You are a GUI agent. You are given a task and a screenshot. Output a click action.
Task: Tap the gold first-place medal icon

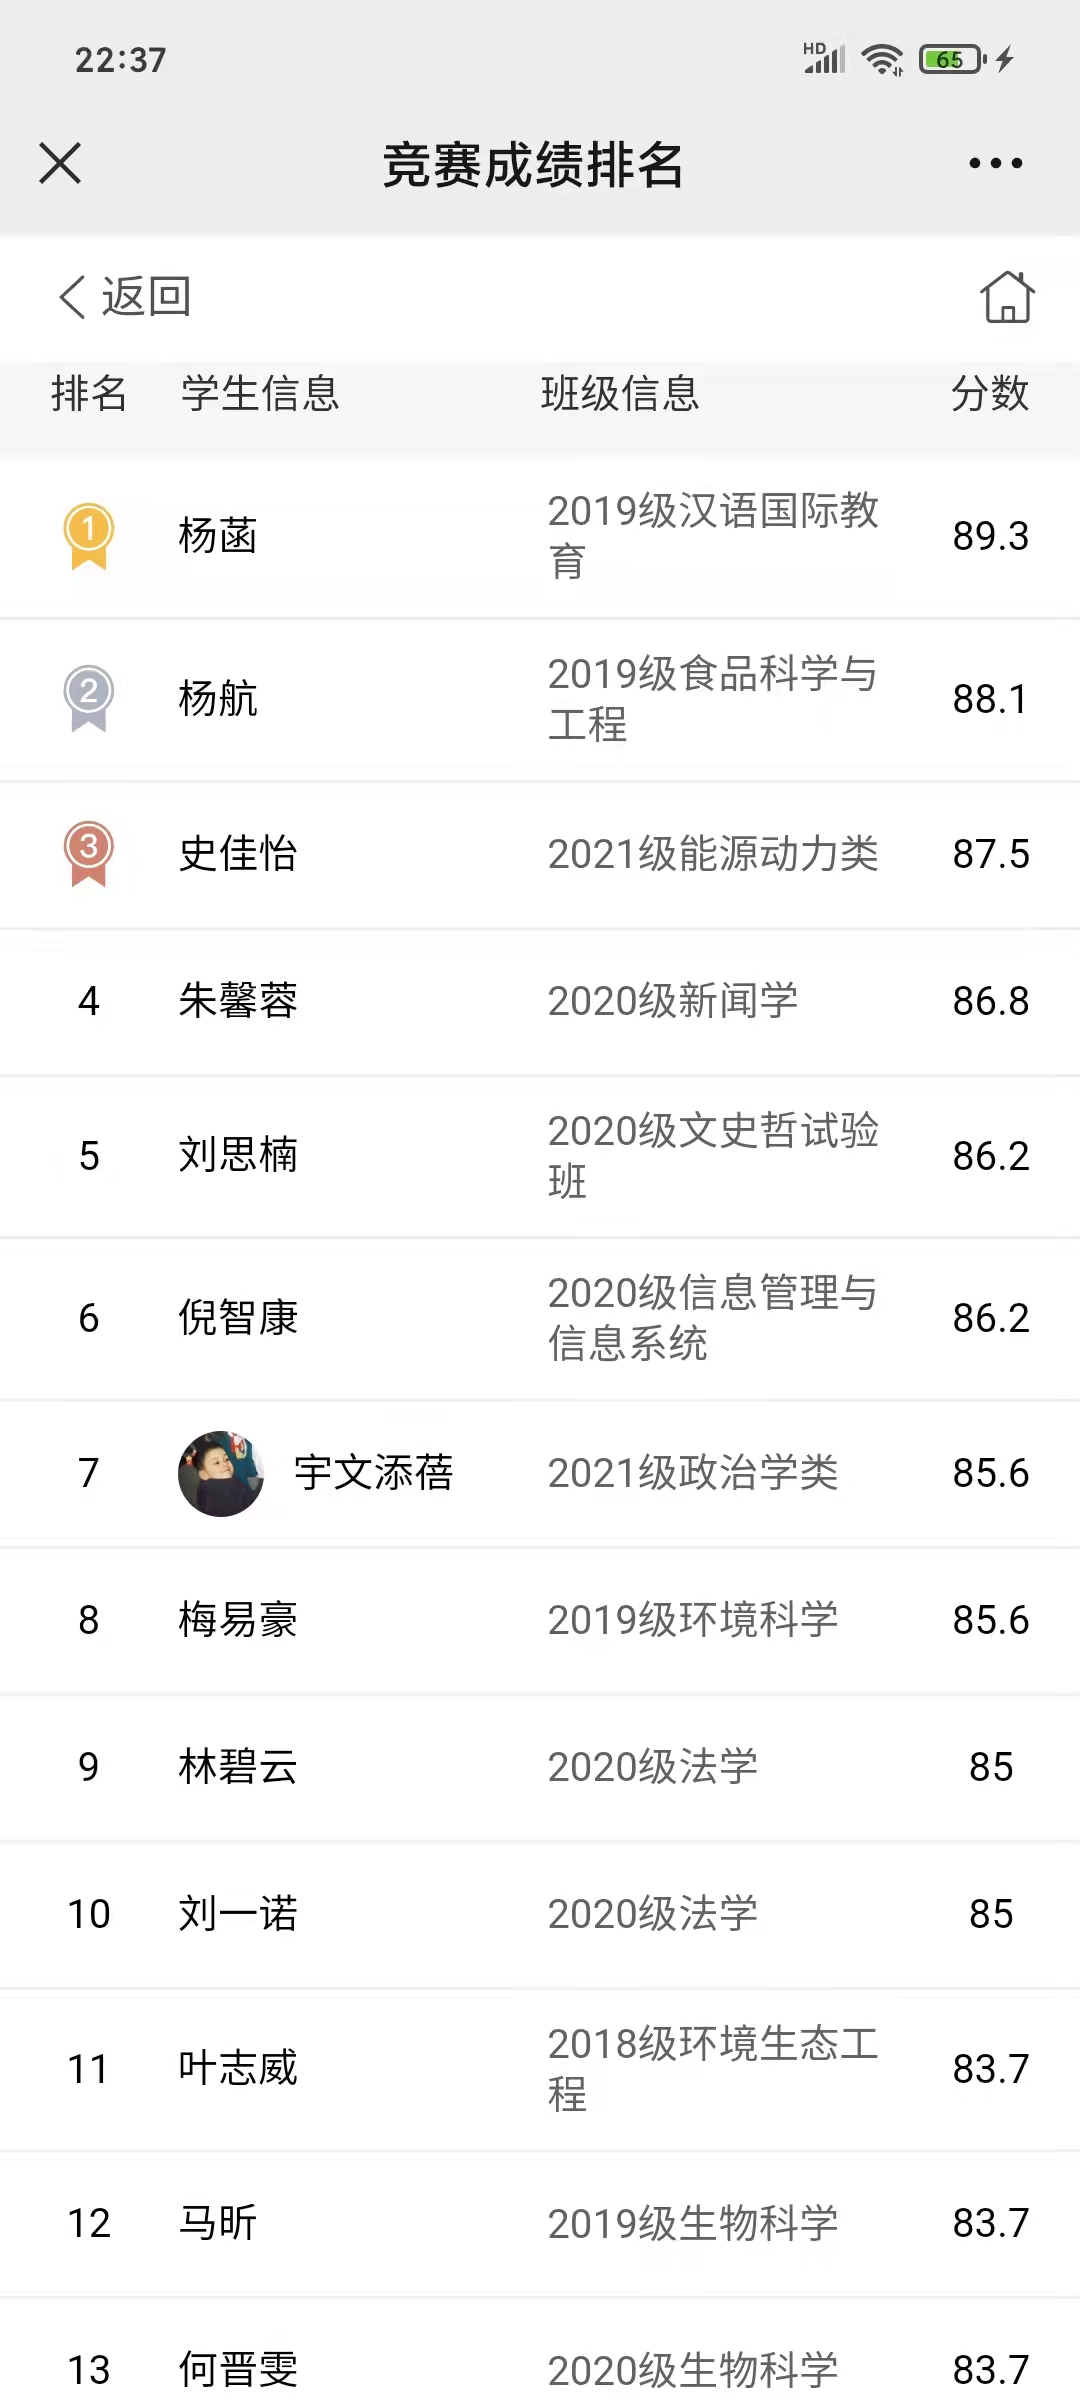click(89, 535)
